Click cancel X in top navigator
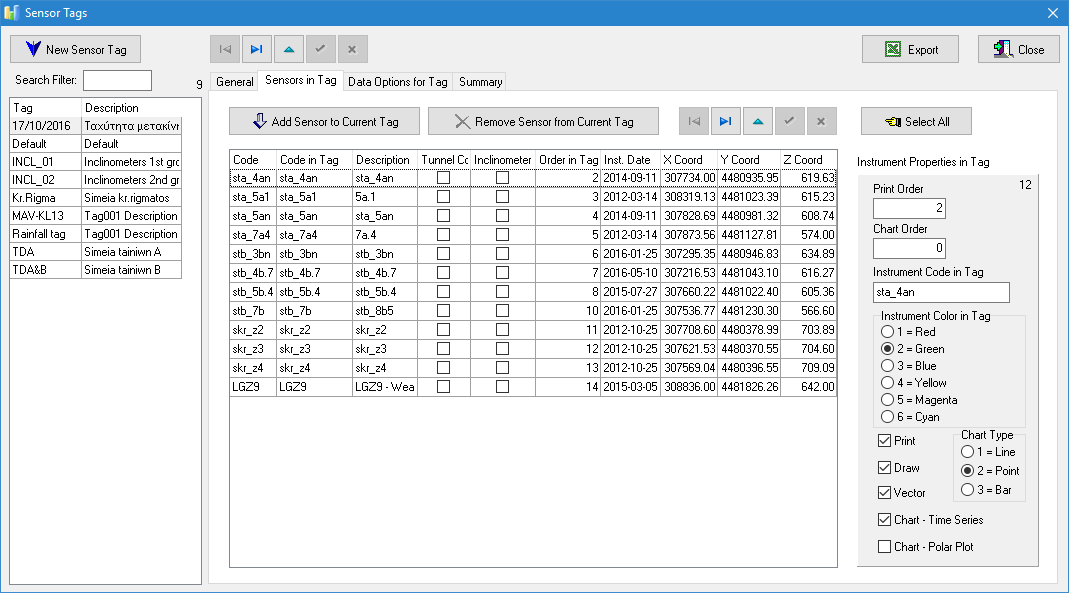This screenshot has width=1069, height=593. [352, 49]
